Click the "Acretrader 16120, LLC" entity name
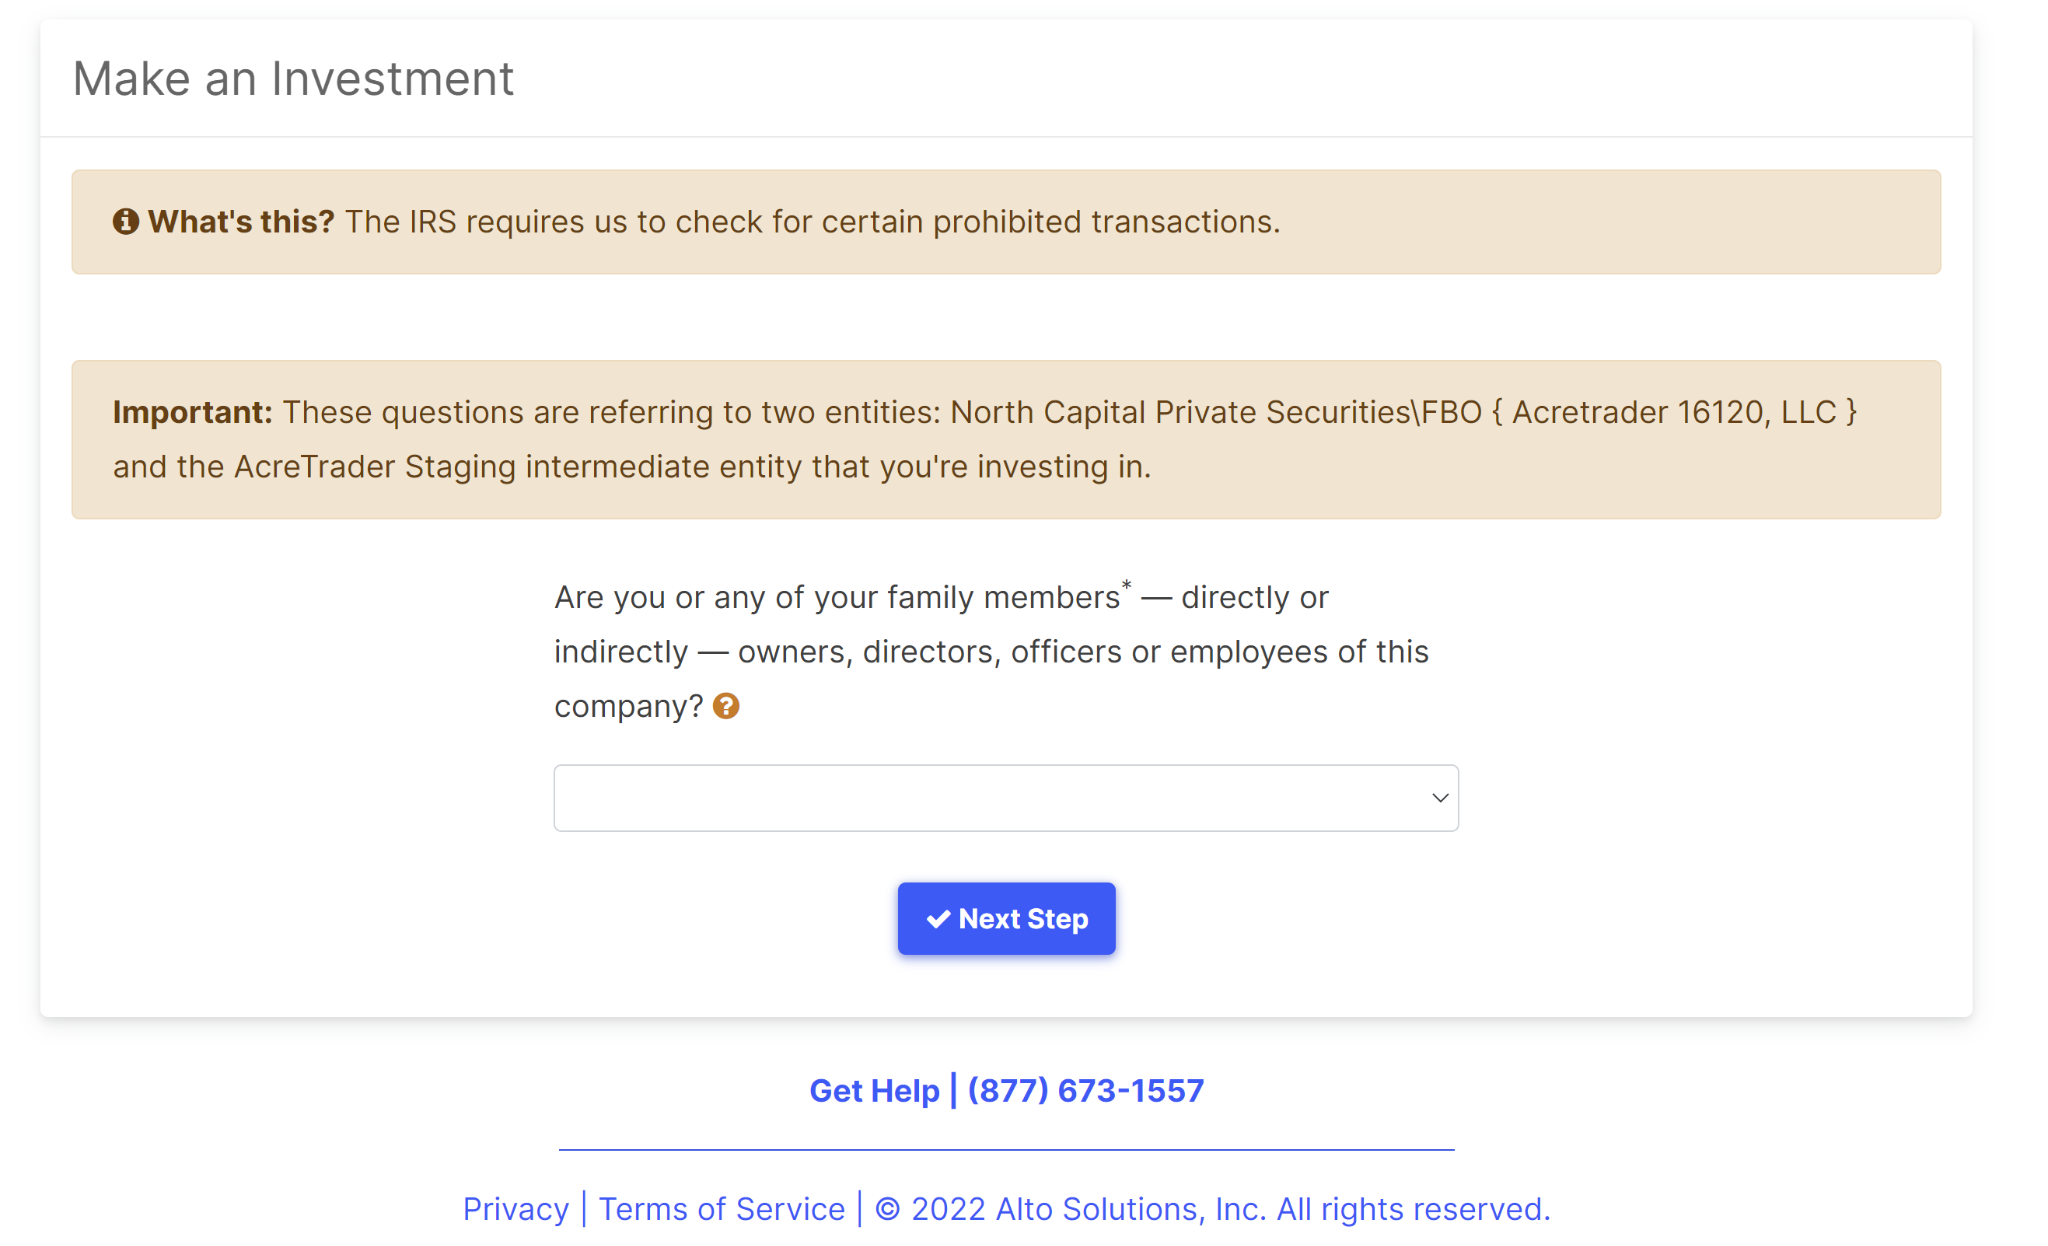The width and height of the screenshot is (2048, 1246). pos(1673,412)
